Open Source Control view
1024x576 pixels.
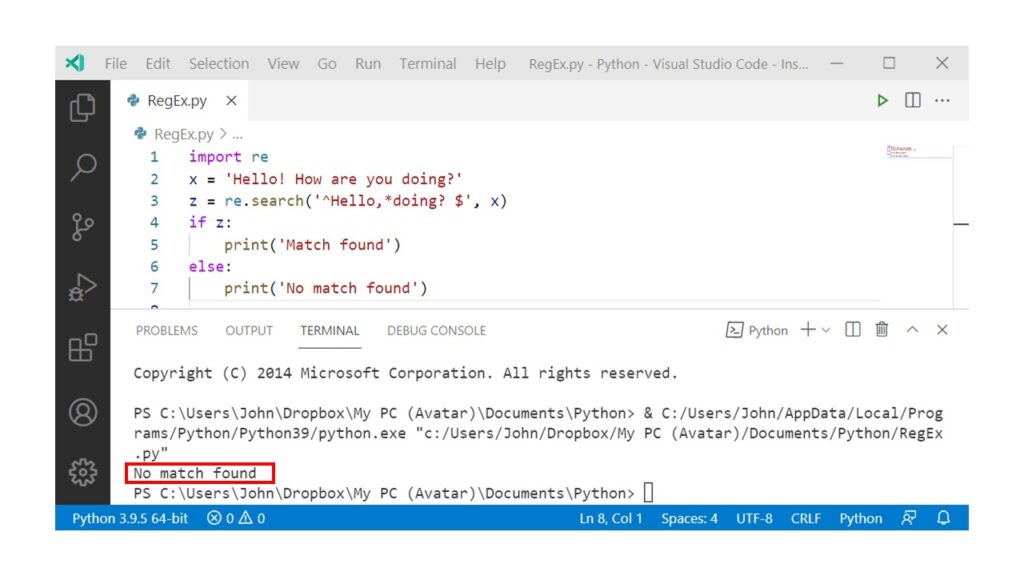pos(83,226)
